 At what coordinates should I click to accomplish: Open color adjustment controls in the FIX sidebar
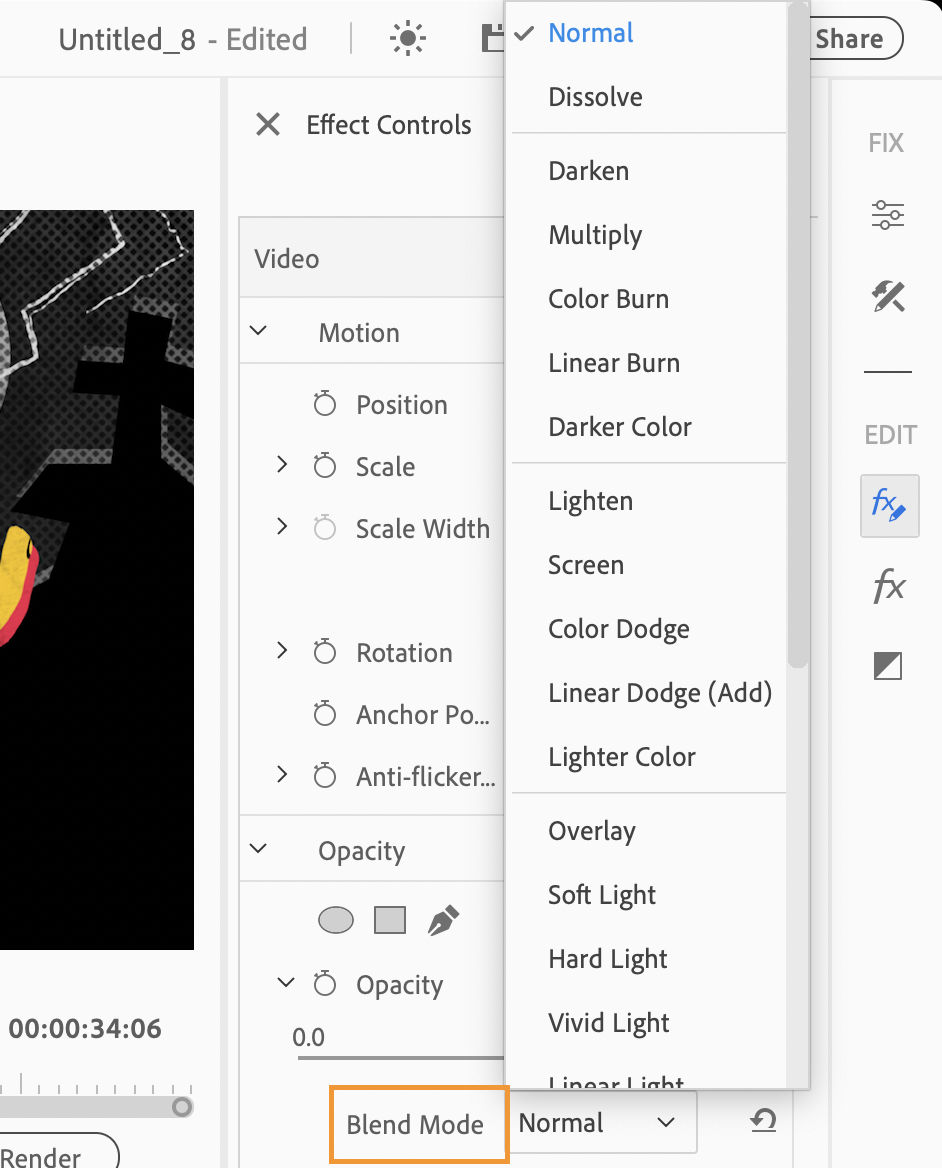[x=887, y=214]
